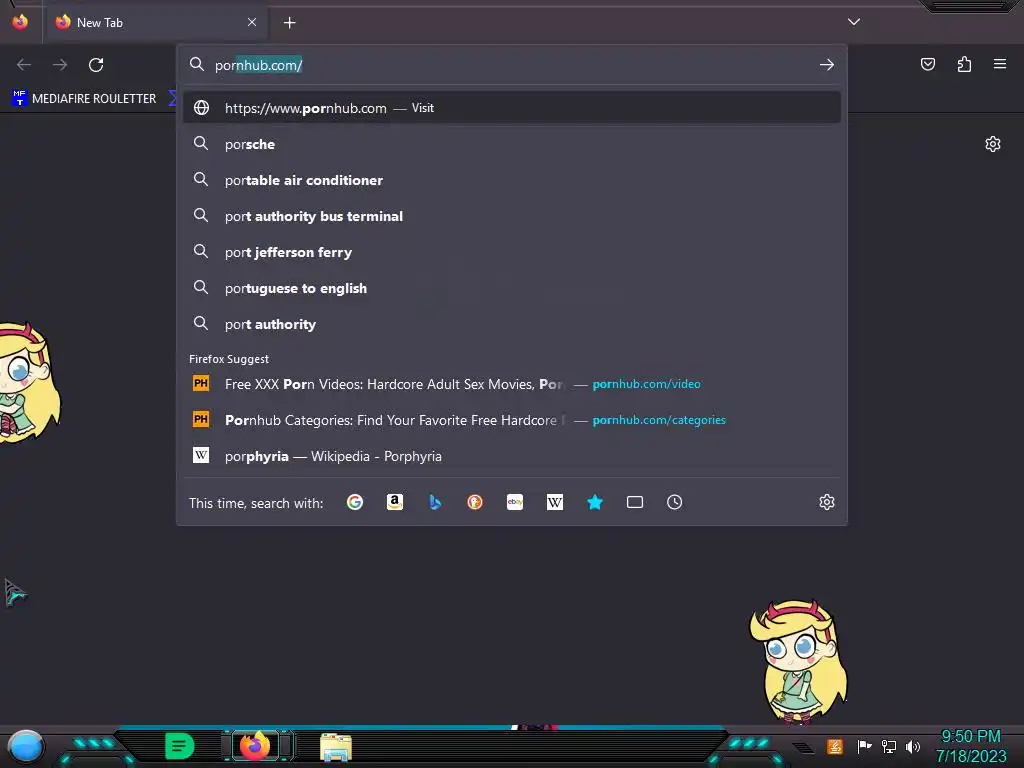The height and width of the screenshot is (768, 1024).
Task: Search with DuckDuckGo one-off engine icon
Action: point(475,502)
